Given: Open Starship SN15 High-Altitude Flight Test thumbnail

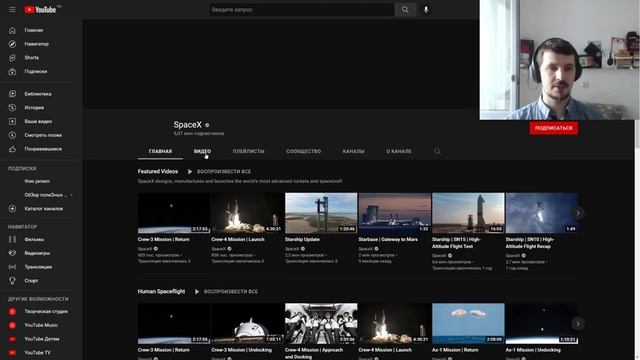Looking at the screenshot, I should click(468, 213).
